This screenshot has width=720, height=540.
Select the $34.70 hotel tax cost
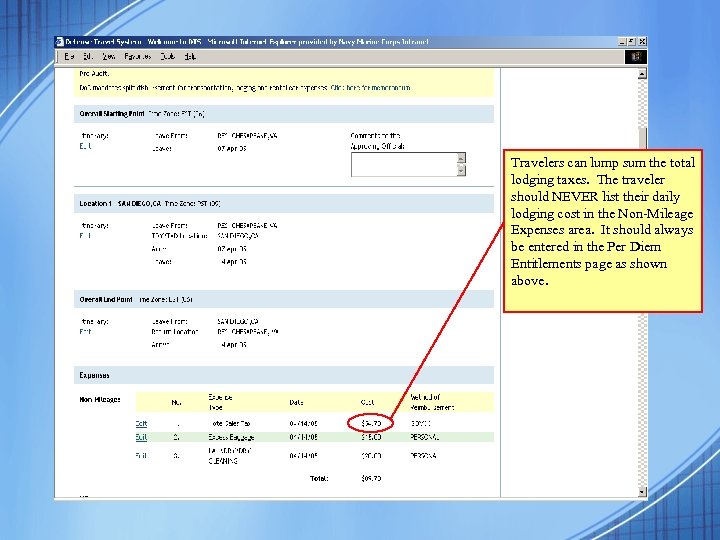click(x=371, y=423)
